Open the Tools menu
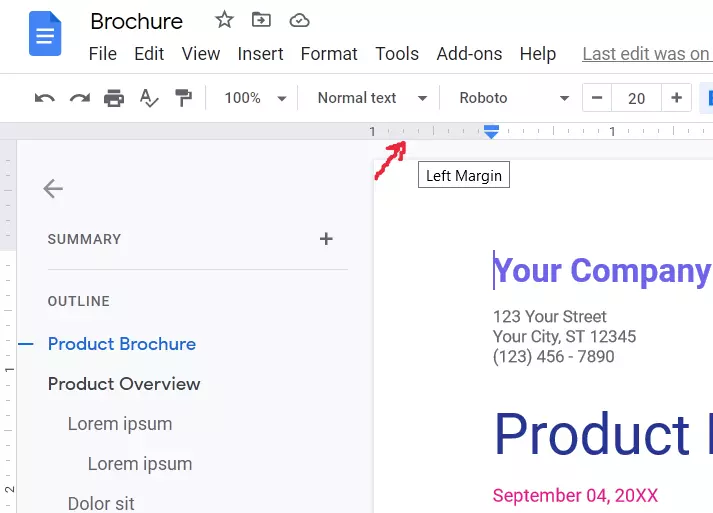Screen dimensions: 713x513 (397, 54)
